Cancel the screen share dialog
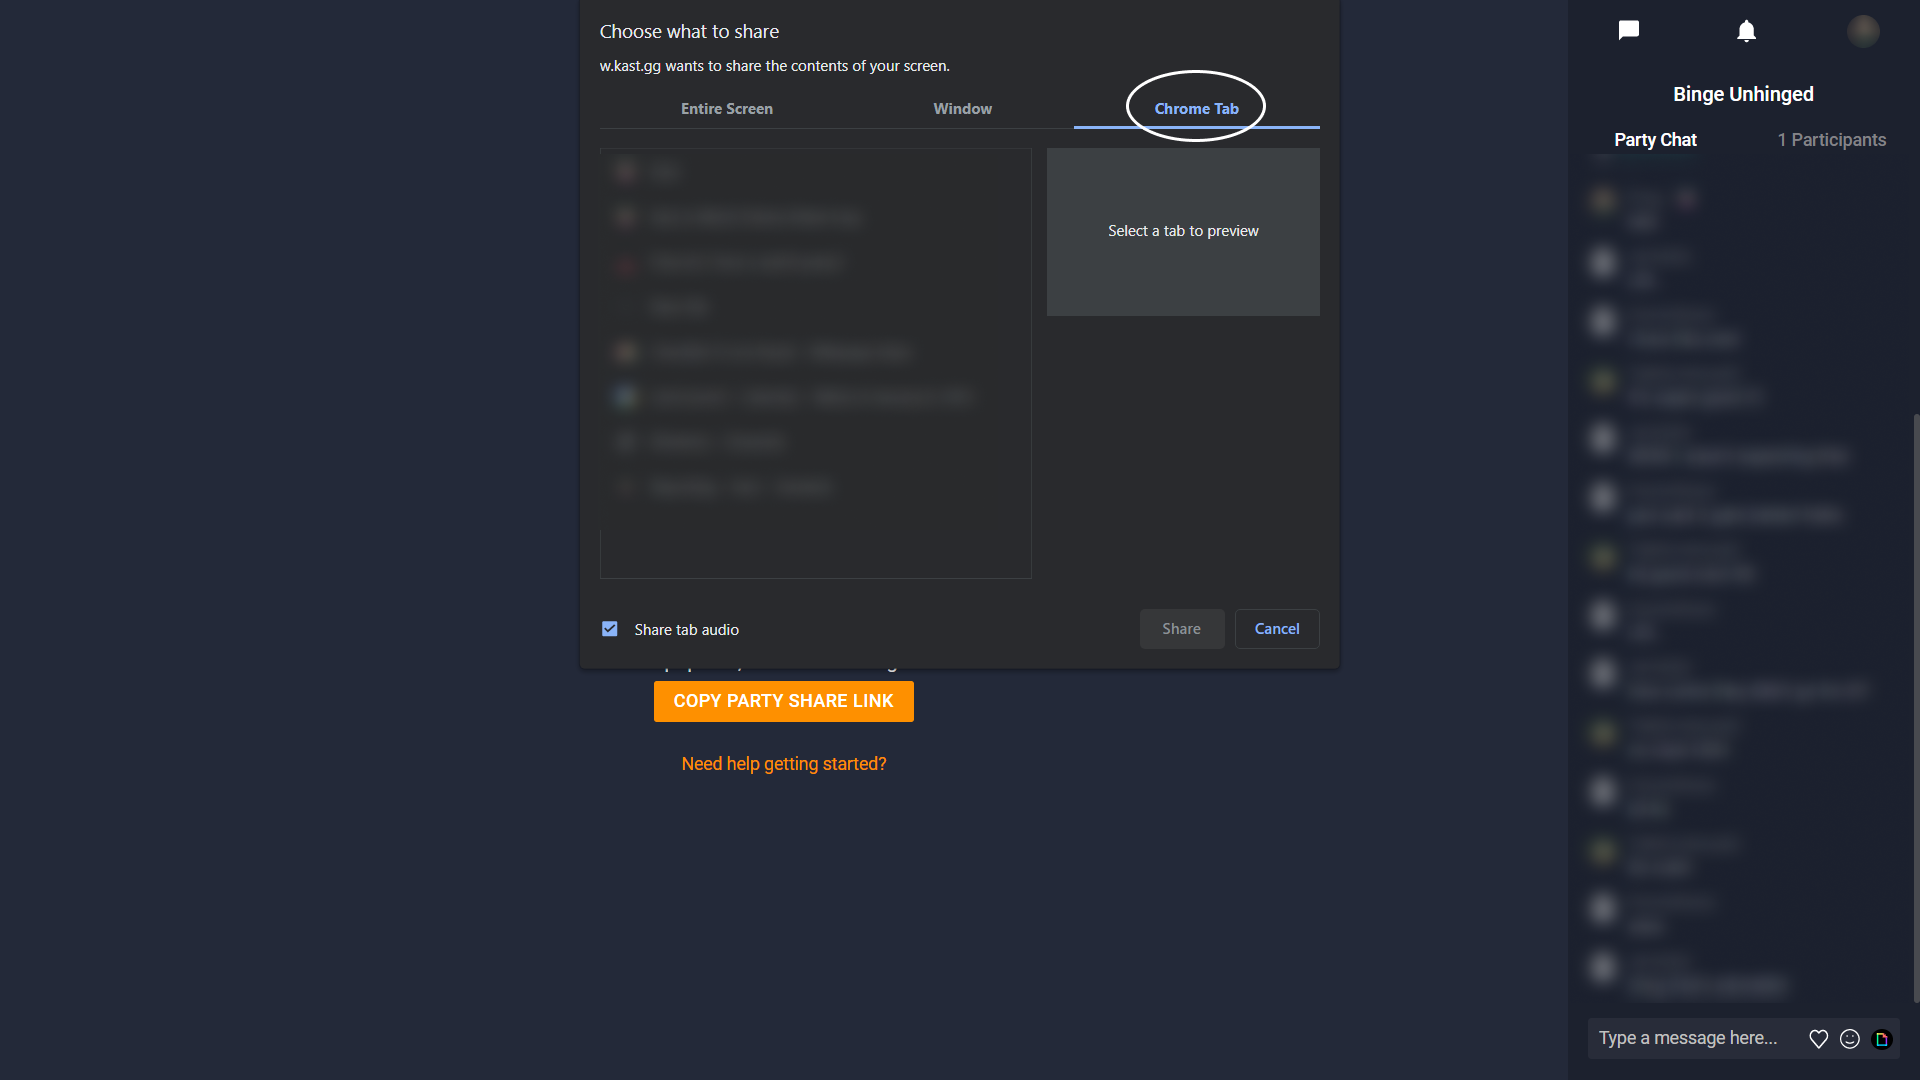1920x1080 pixels. click(1276, 628)
